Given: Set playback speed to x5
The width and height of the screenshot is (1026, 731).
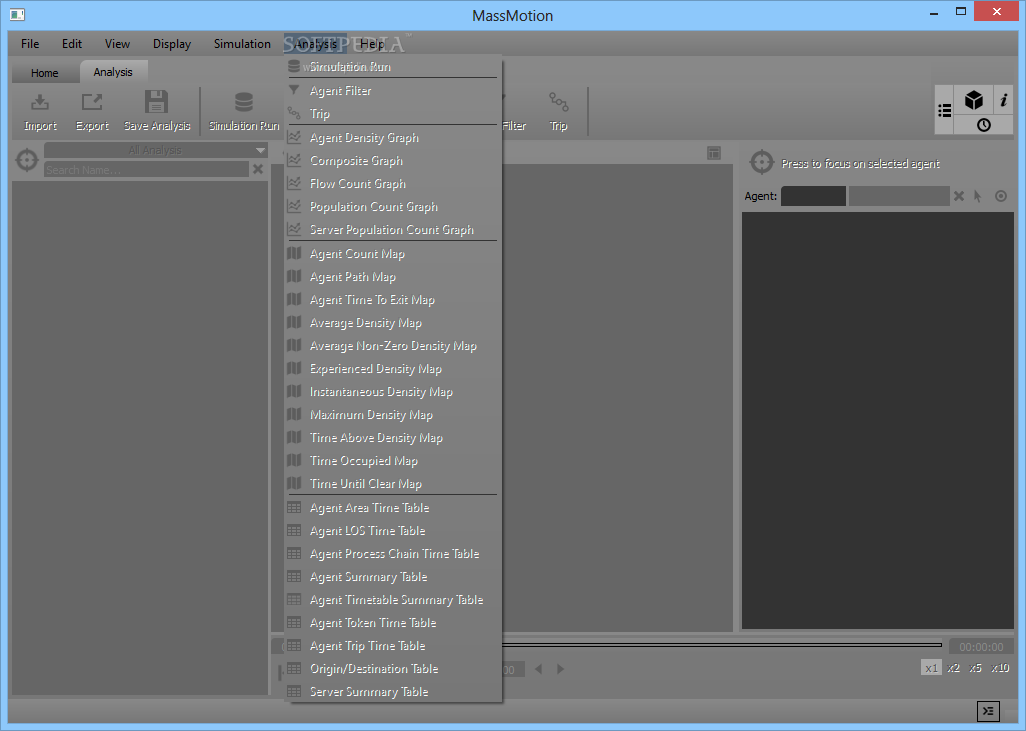Looking at the screenshot, I should [x=975, y=668].
